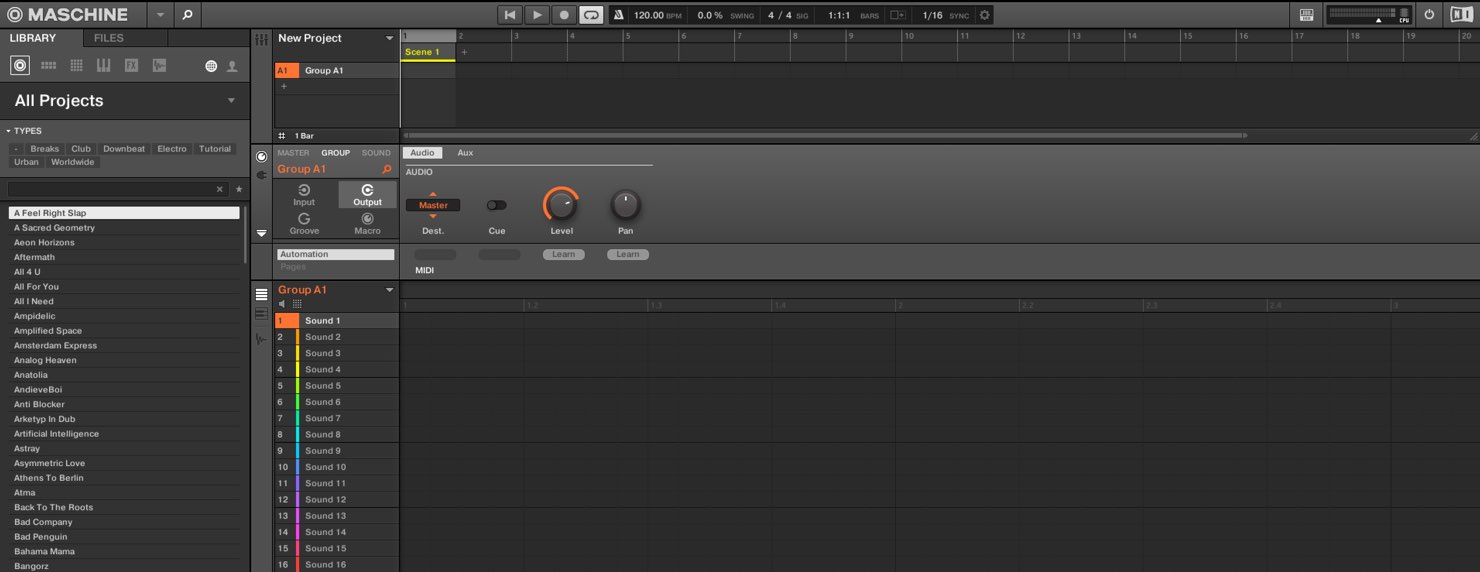Filter by the Electro type tag
The image size is (1480, 572).
[172, 149]
